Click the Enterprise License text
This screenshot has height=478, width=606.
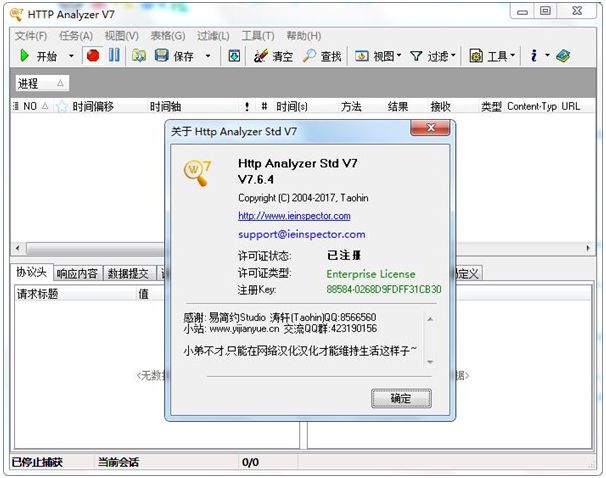(371, 274)
